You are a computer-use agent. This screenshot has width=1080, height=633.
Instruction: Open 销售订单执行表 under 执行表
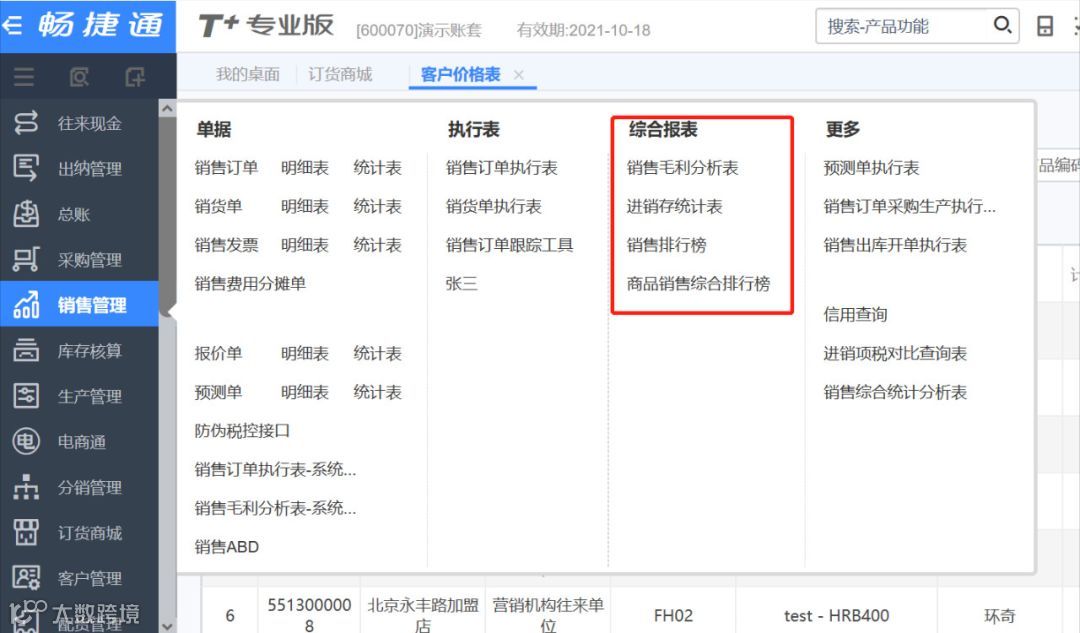tap(501, 168)
